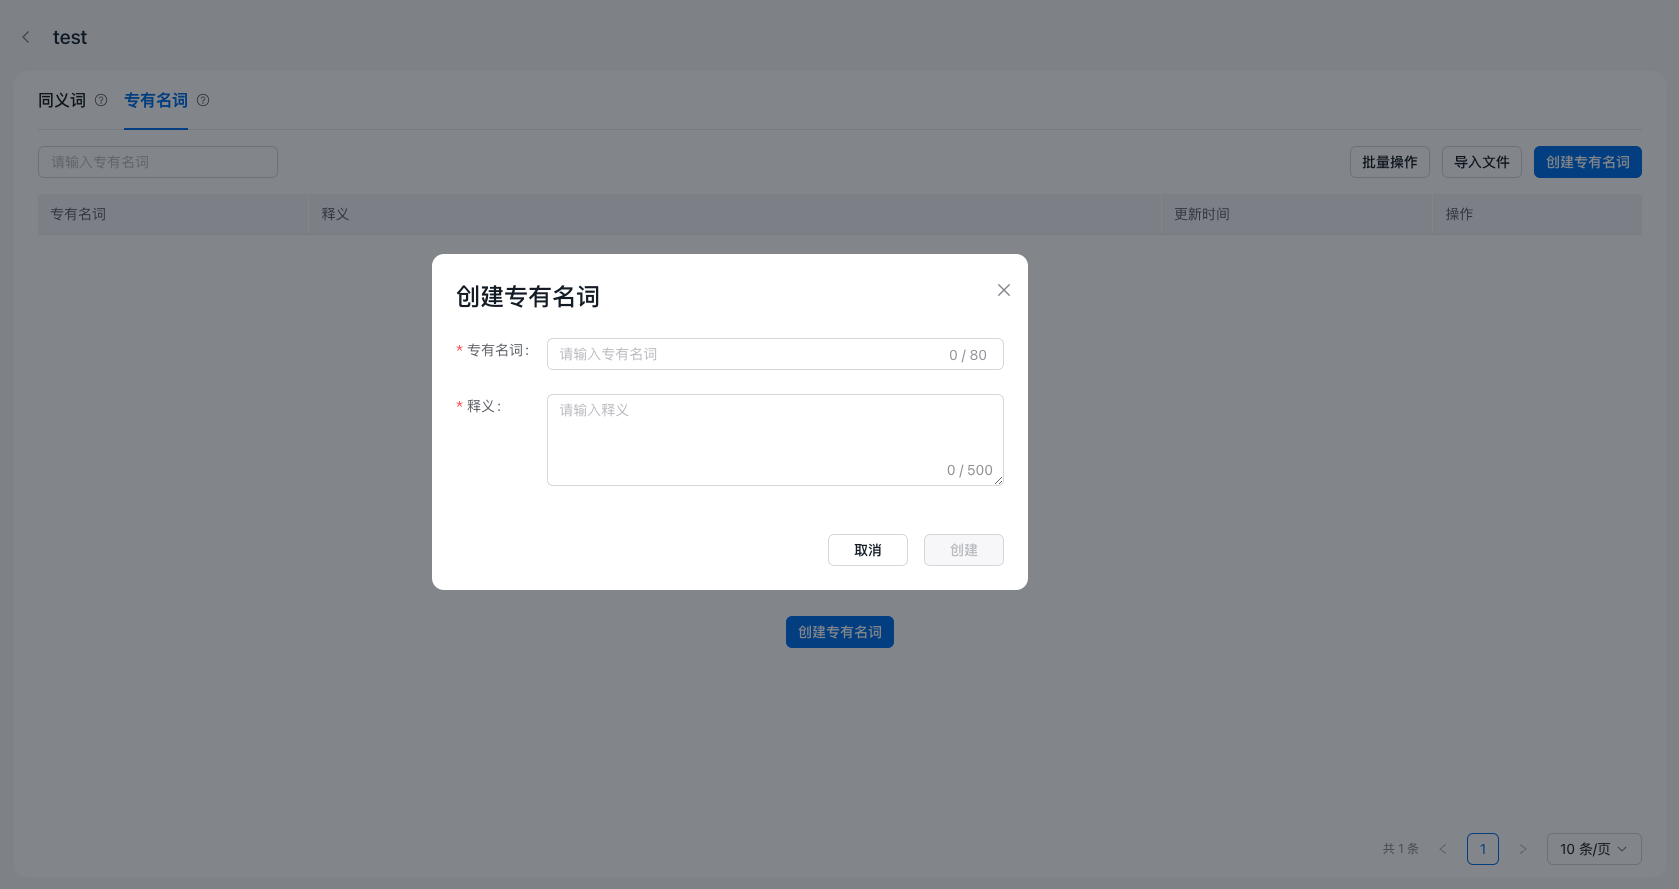Switch to the 同义词 tab
Image resolution: width=1679 pixels, height=889 pixels.
click(x=62, y=100)
